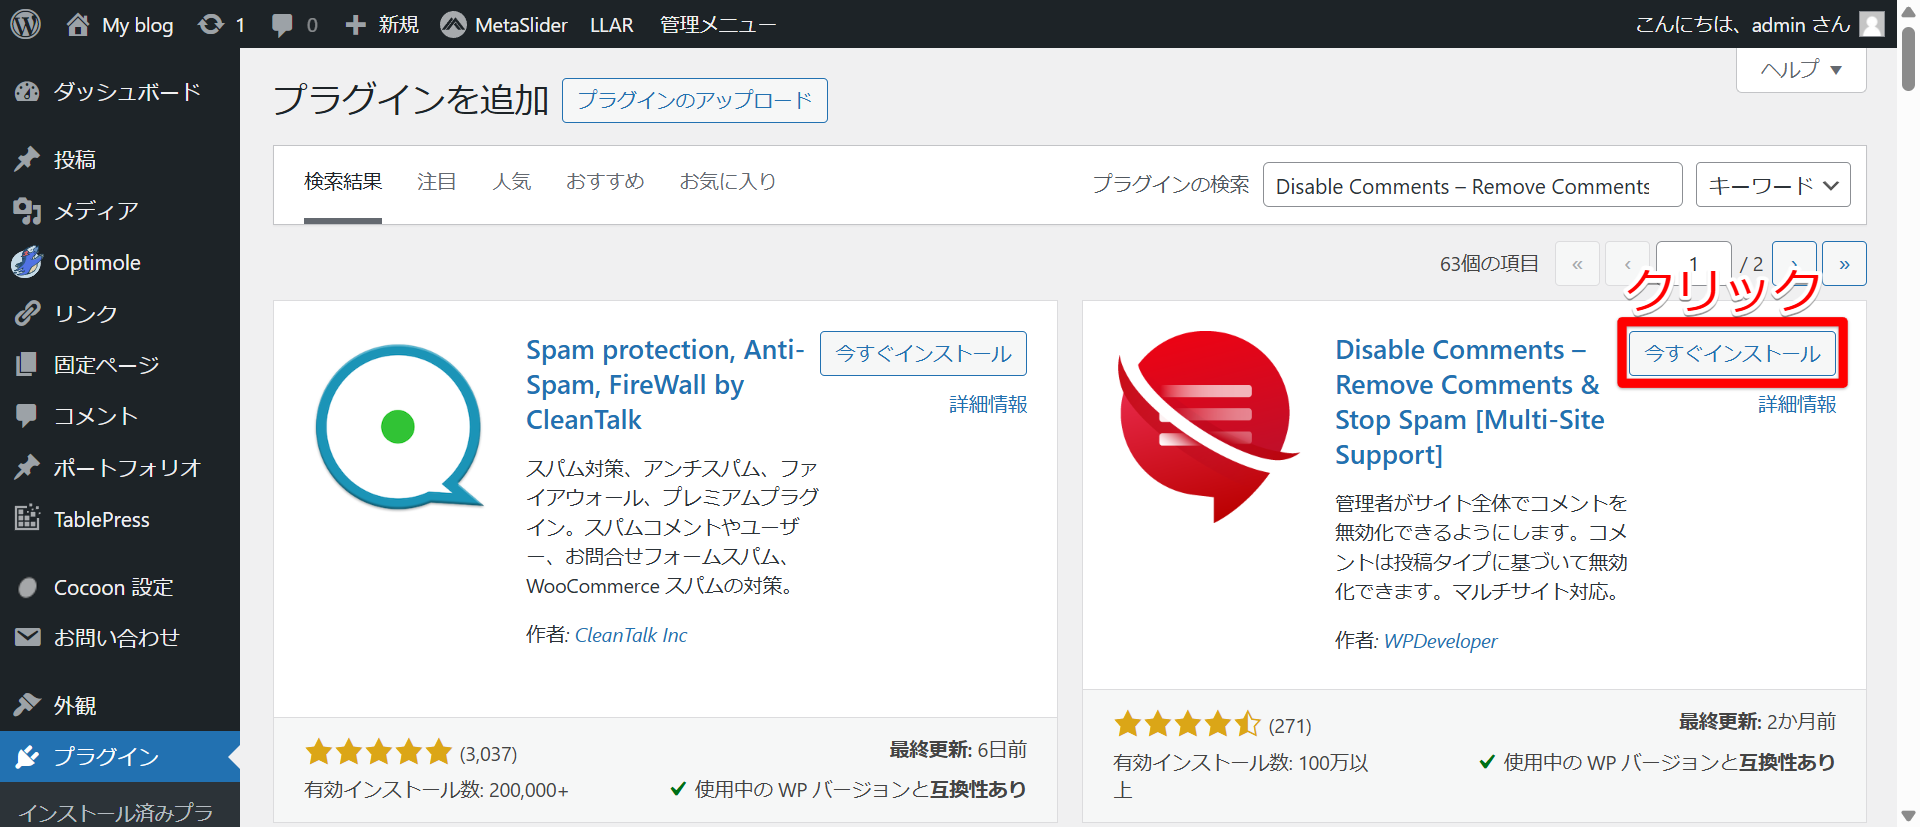Click the ダッシュボード gauge icon
1920x827 pixels.
coord(27,92)
